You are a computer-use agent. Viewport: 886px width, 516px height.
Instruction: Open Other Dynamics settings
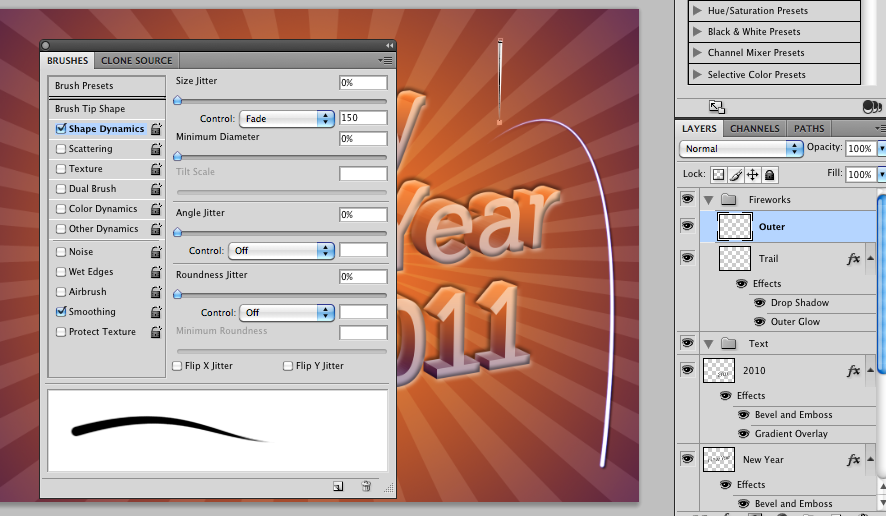coord(103,229)
